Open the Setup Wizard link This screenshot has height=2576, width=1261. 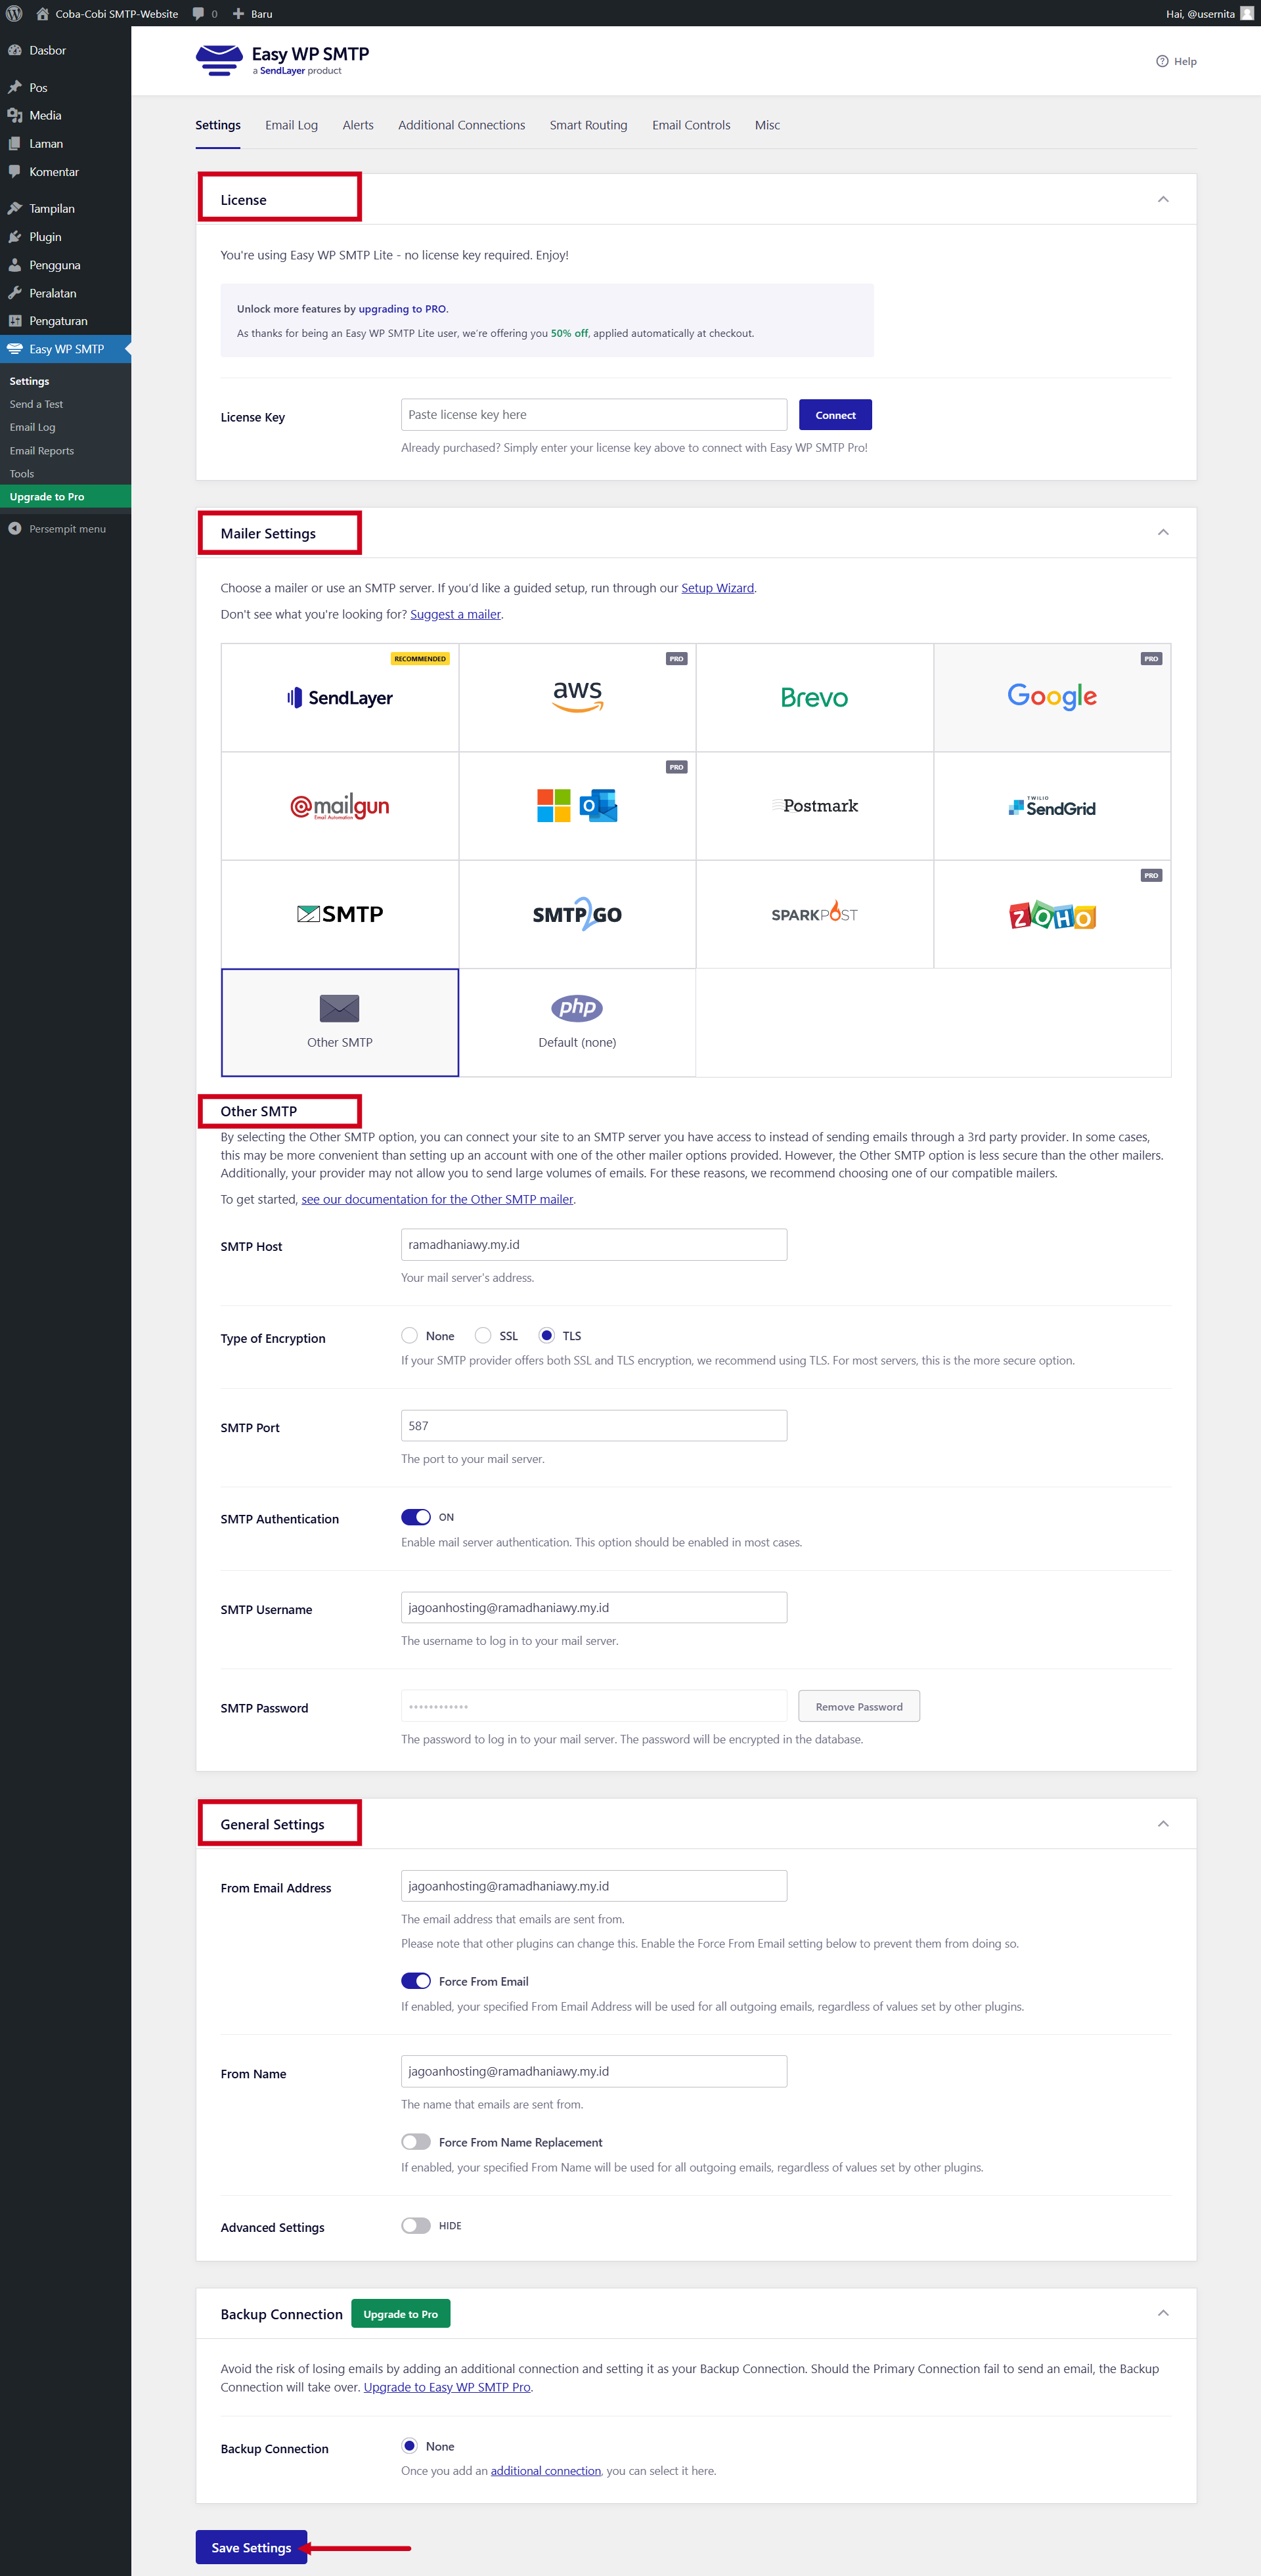[x=717, y=588]
